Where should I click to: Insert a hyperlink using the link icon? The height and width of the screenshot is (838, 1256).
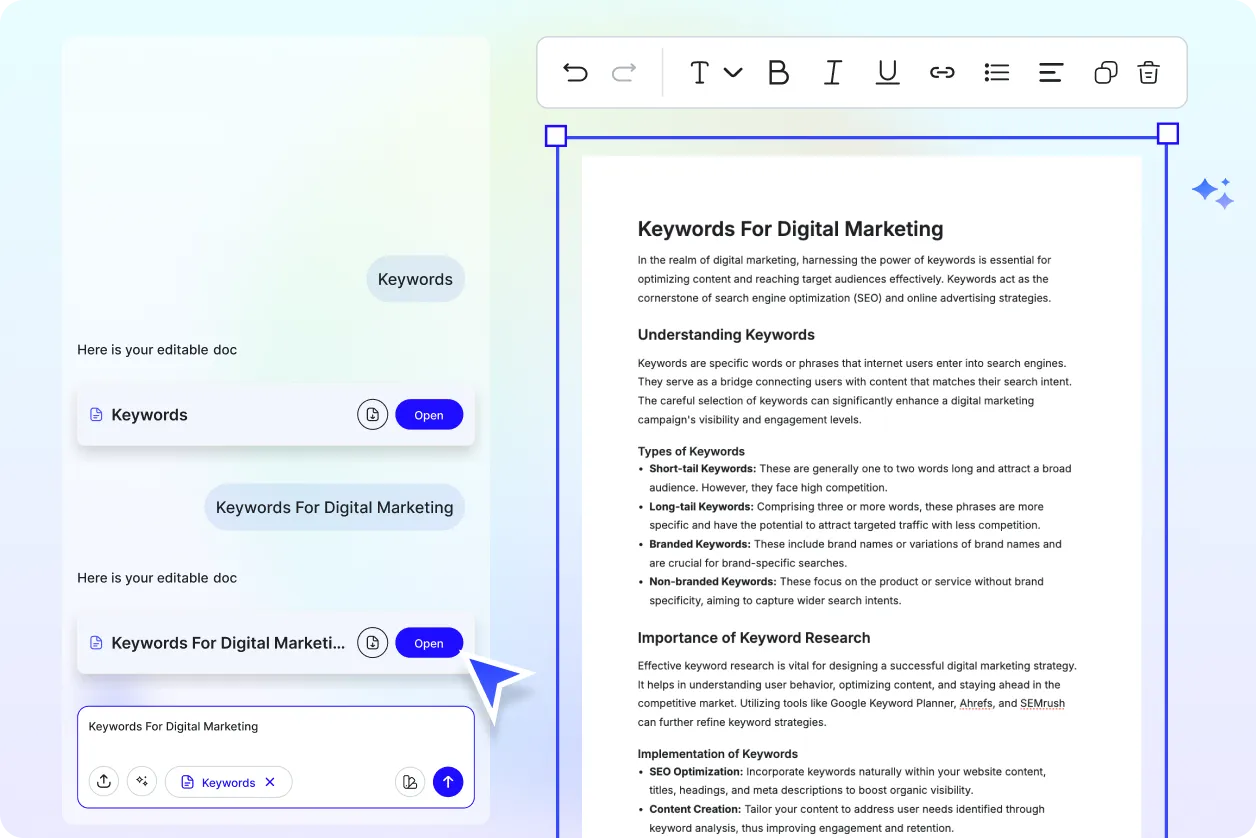click(x=942, y=72)
